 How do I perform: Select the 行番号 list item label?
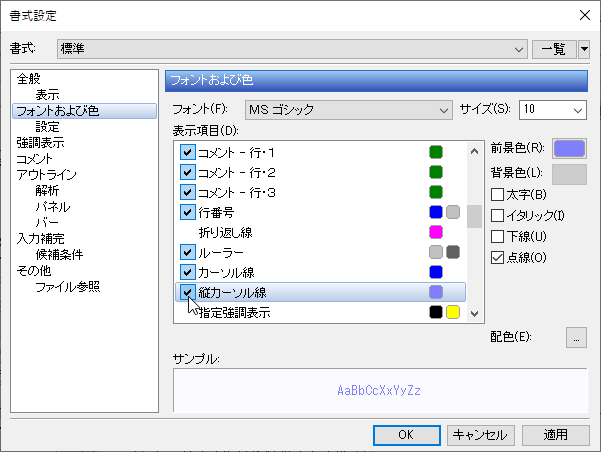tap(216, 212)
